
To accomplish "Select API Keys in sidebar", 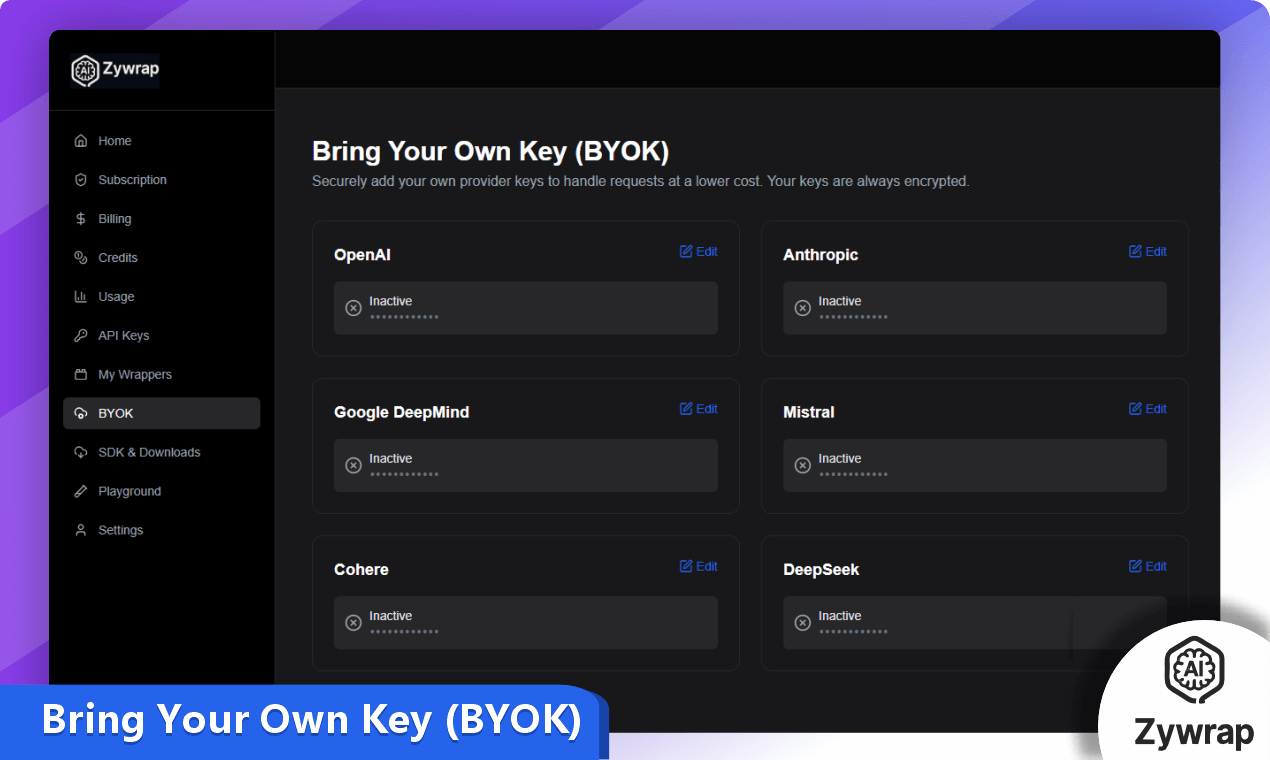I will click(161, 336).
